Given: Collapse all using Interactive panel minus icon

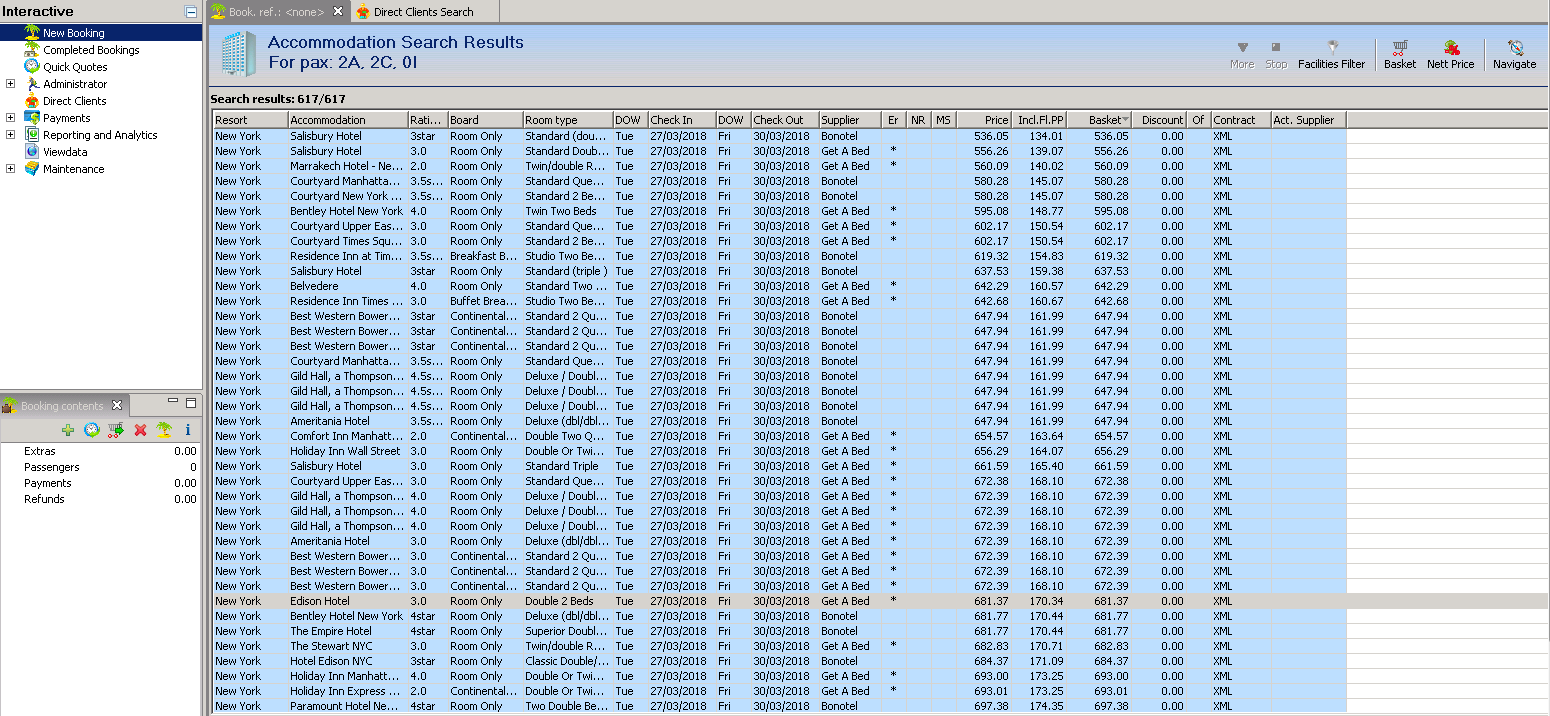Looking at the screenshot, I should click(x=191, y=12).
